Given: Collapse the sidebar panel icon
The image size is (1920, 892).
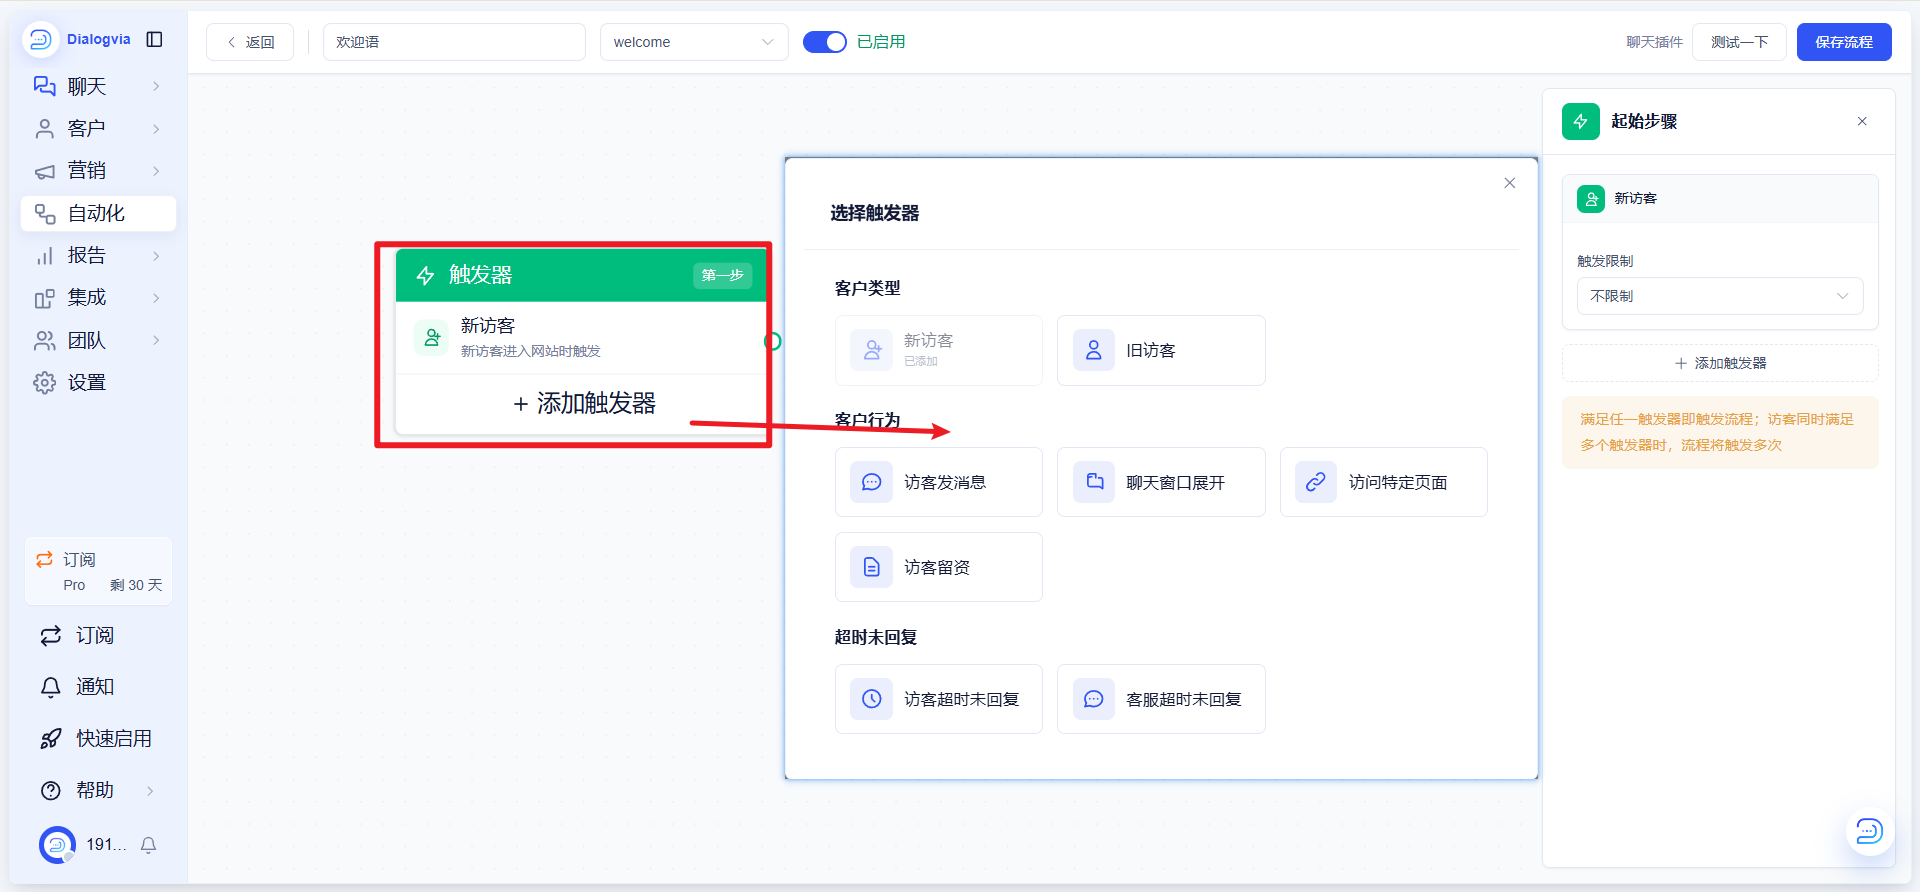Looking at the screenshot, I should (154, 39).
